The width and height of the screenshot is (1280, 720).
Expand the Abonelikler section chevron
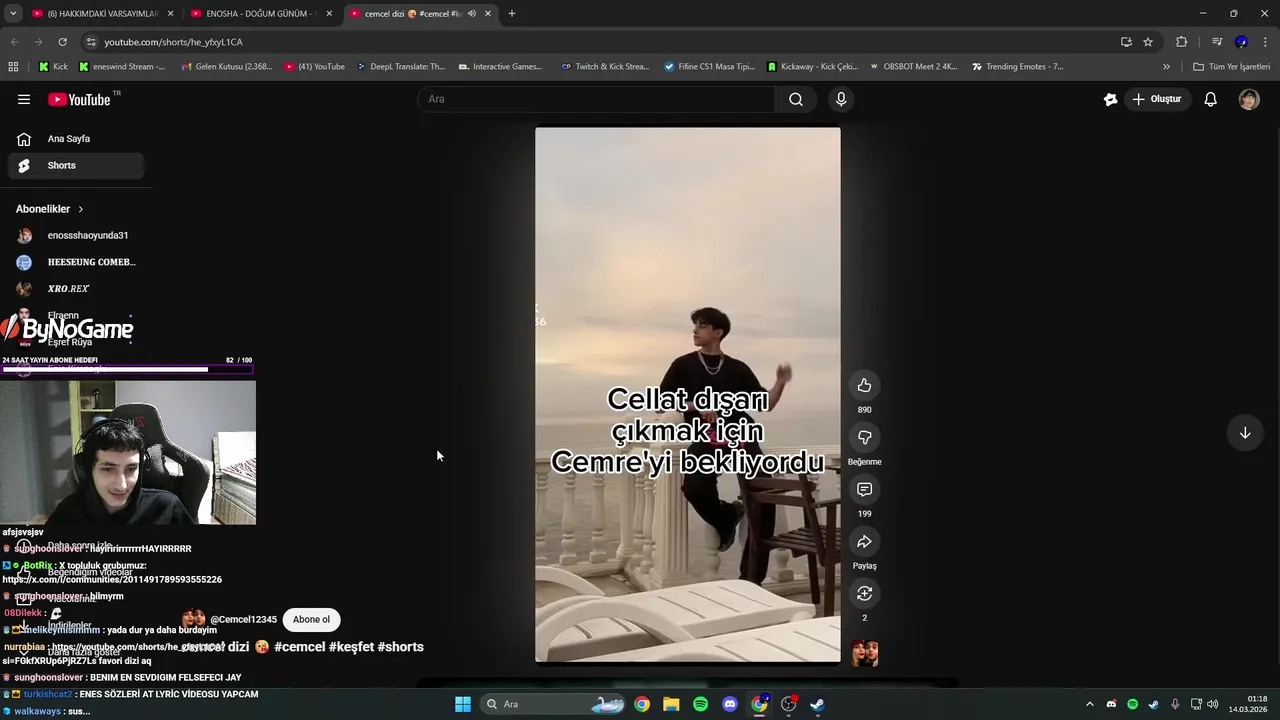click(80, 209)
